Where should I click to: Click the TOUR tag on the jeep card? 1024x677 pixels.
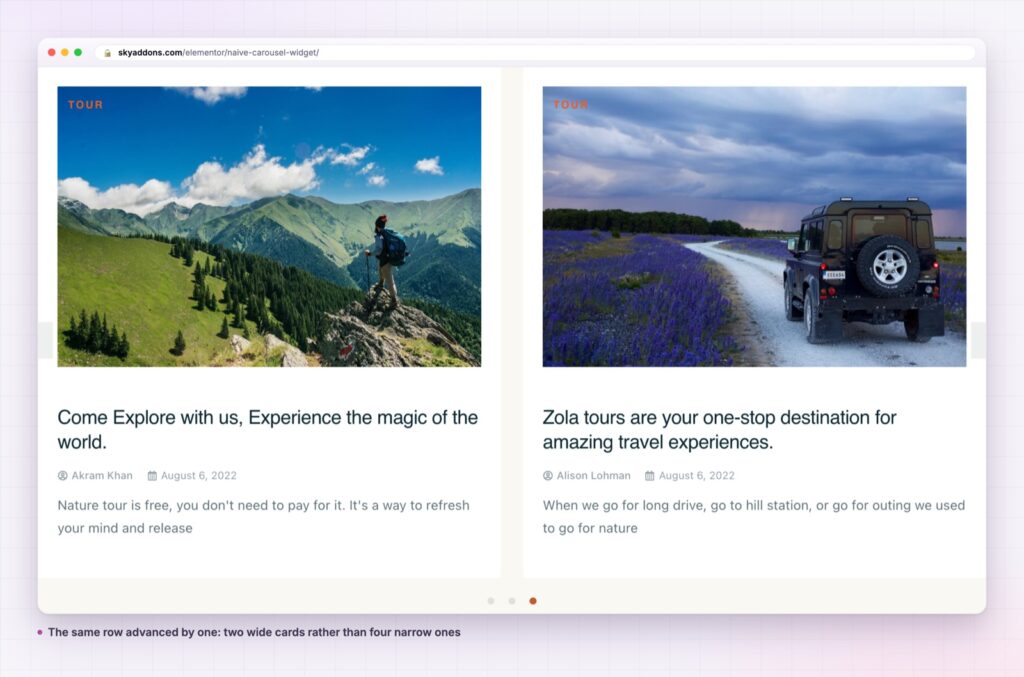571,104
